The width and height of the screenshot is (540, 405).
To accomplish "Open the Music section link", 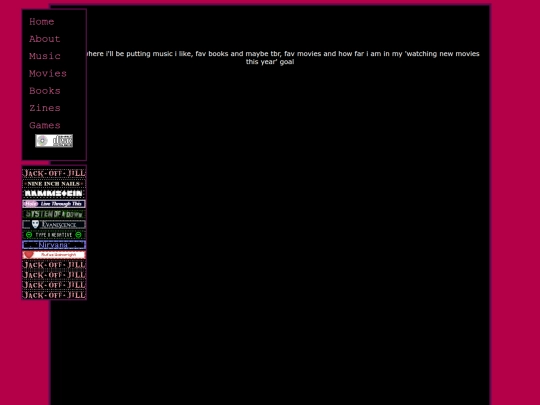I will (45, 56).
